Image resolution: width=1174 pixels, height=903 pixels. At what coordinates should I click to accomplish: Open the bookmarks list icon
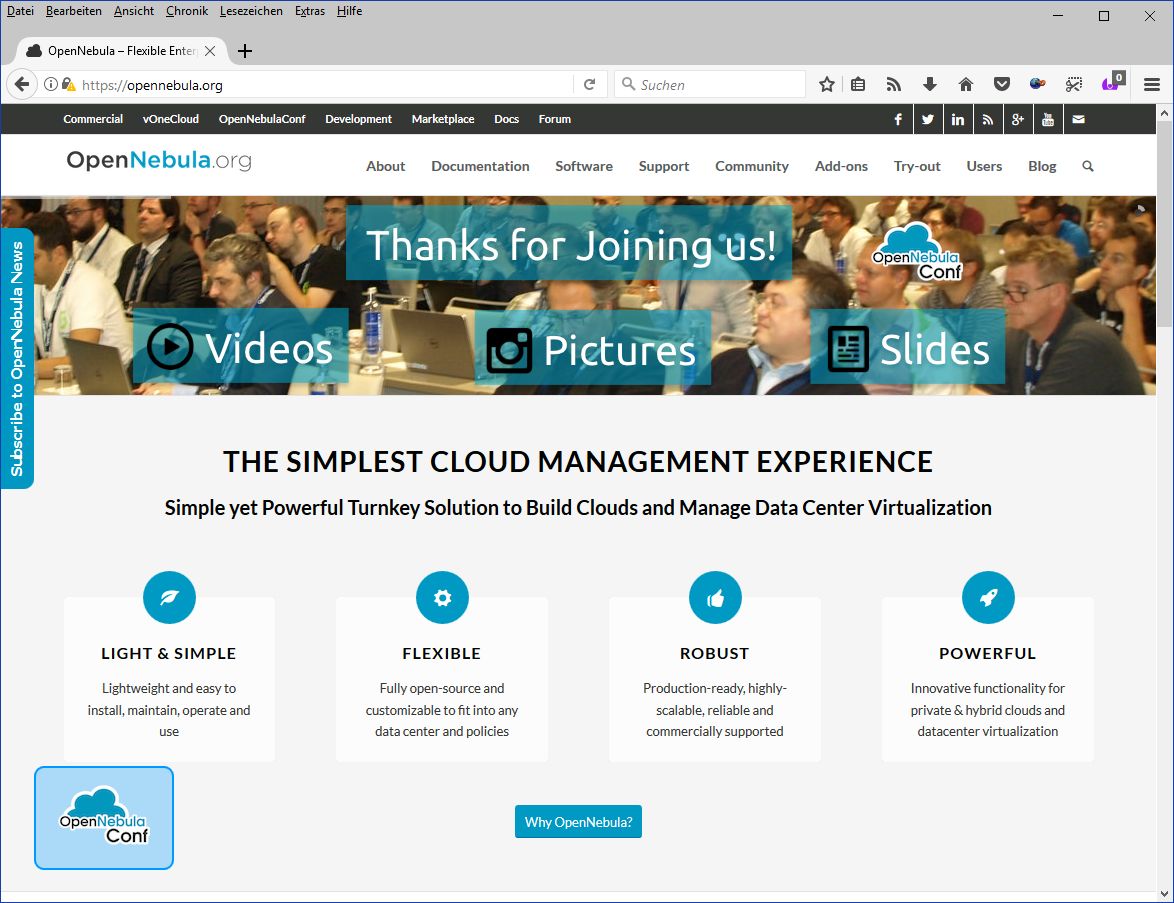coord(858,85)
